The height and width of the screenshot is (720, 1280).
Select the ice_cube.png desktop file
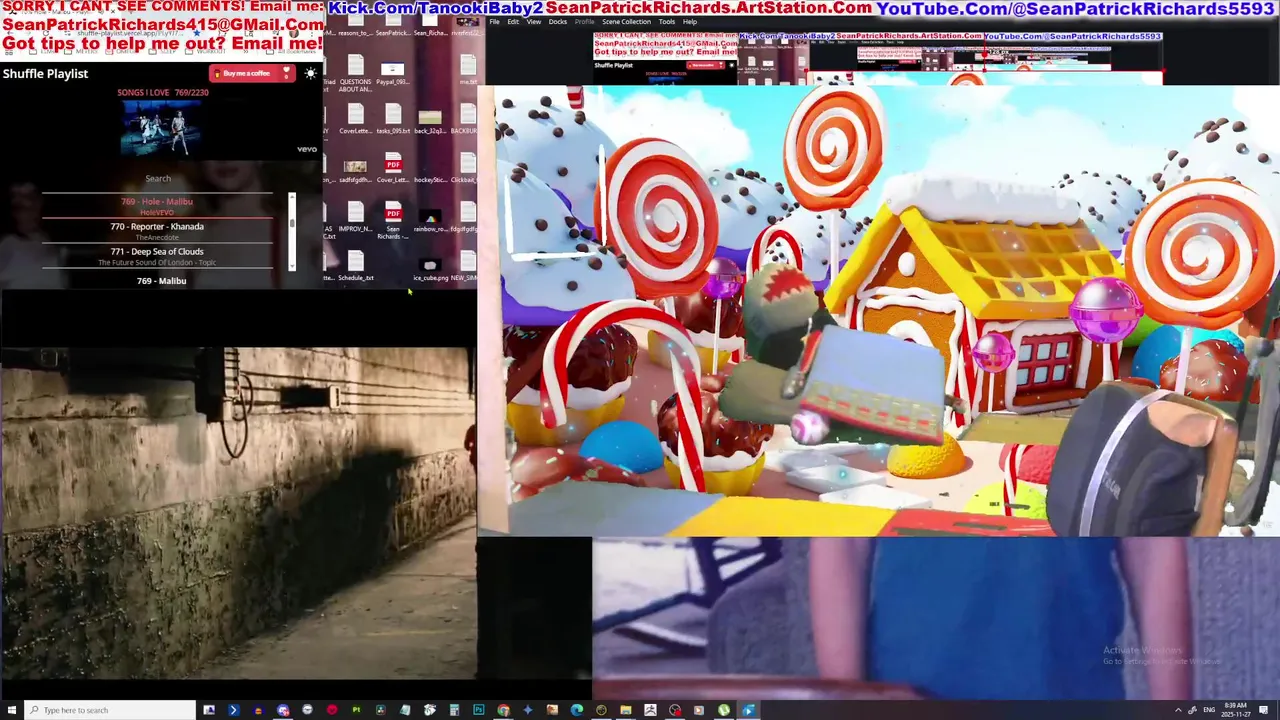click(430, 269)
